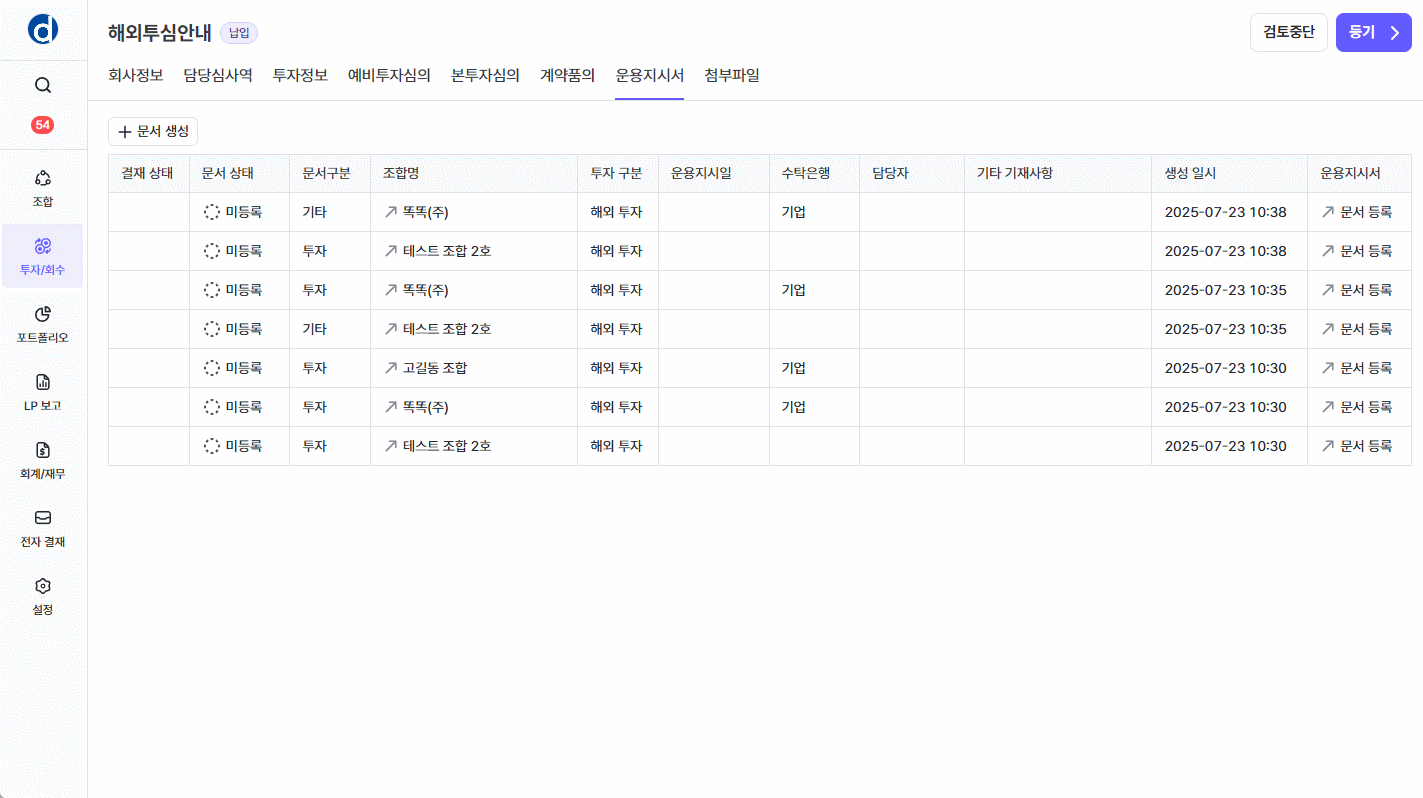Click 기업 in the 고길동 조합 row
1423x798 pixels.
[x=794, y=368]
